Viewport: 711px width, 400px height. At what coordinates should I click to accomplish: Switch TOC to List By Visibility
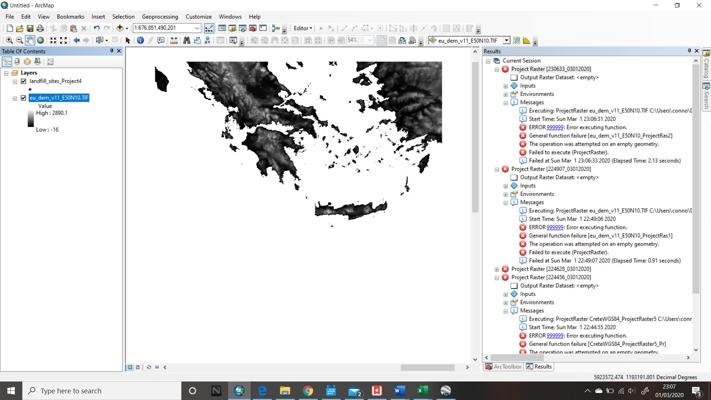point(27,62)
